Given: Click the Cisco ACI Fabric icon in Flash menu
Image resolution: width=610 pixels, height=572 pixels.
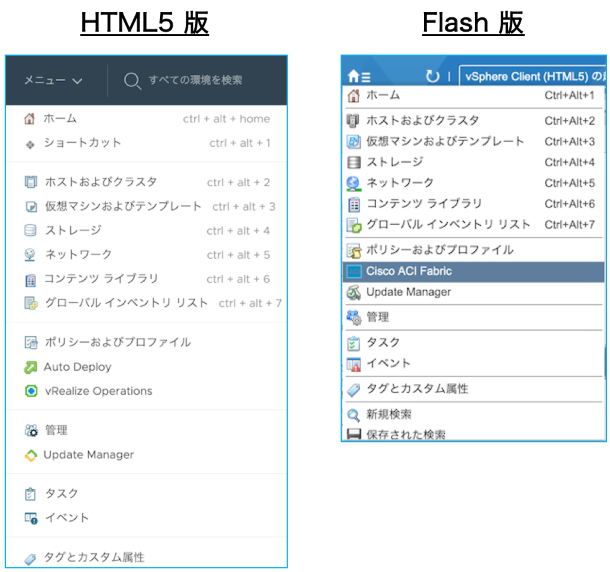Looking at the screenshot, I should (354, 272).
